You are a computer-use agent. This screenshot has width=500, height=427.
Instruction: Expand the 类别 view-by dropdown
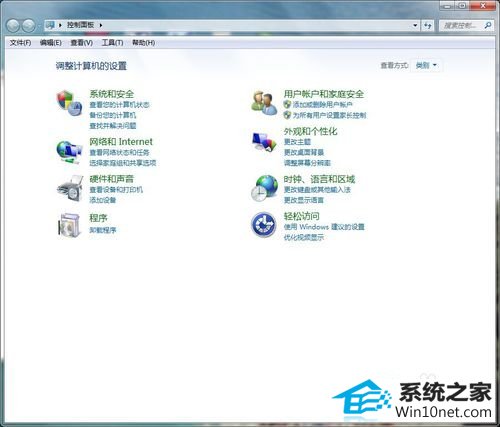pos(426,65)
